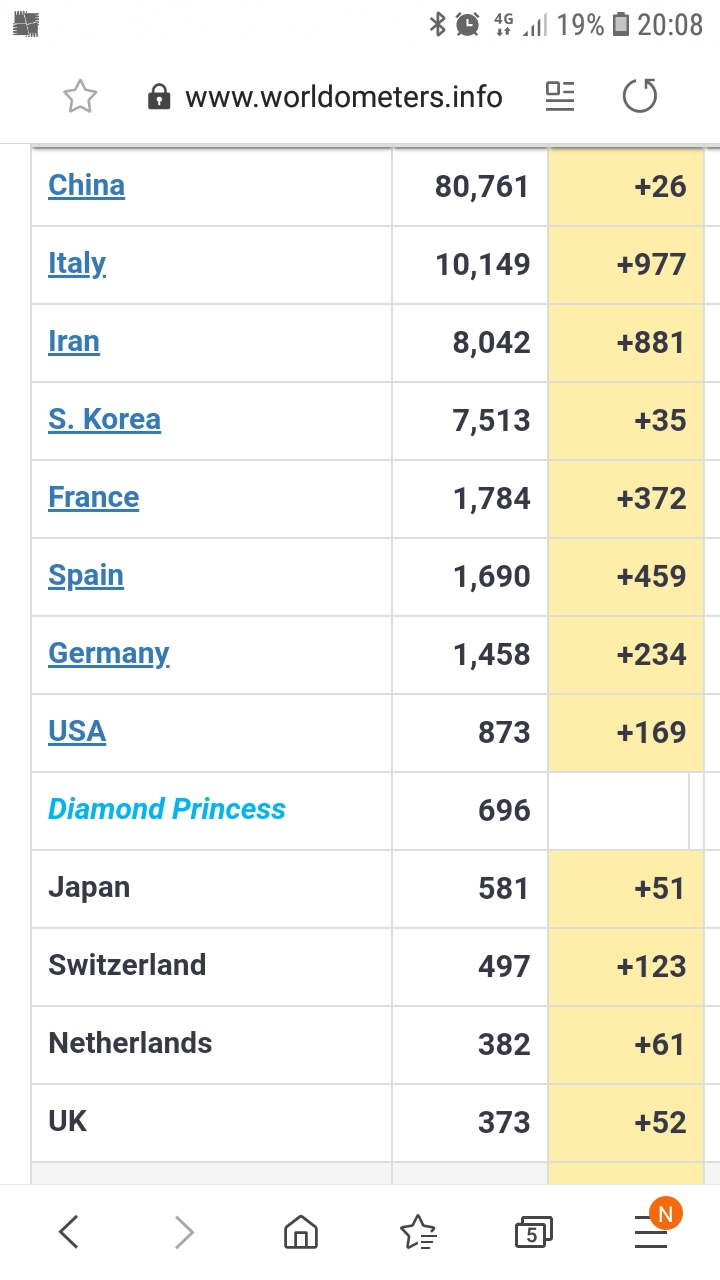
Task: Tap the Diamond Princess row label
Action: [x=167, y=810]
